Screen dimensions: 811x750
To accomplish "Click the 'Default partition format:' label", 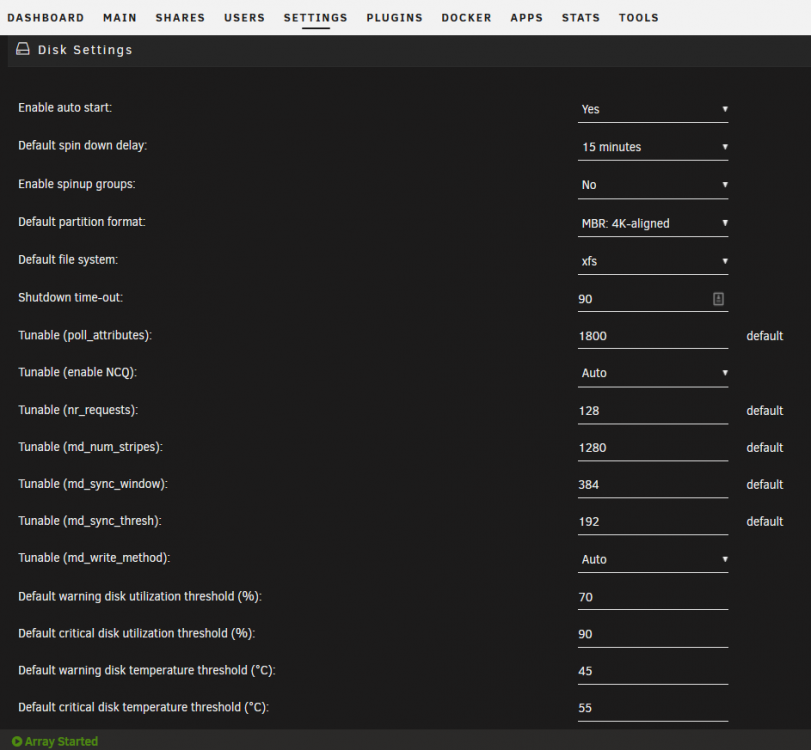I will [x=82, y=222].
